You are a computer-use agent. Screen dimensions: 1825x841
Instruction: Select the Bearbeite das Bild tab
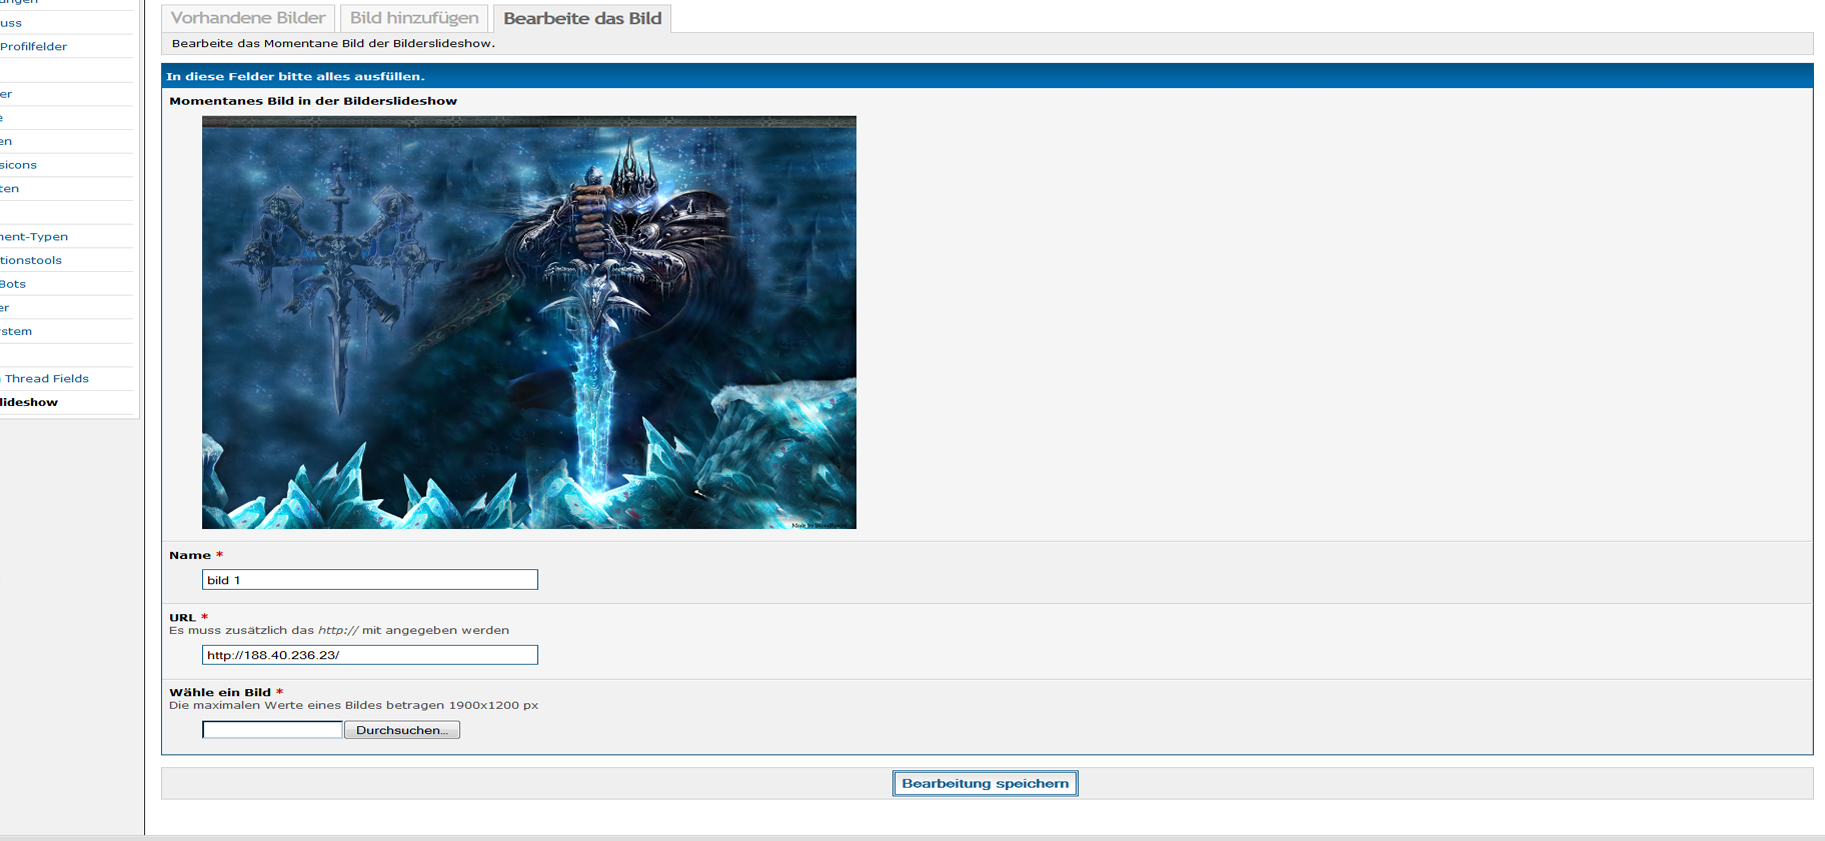[582, 18]
